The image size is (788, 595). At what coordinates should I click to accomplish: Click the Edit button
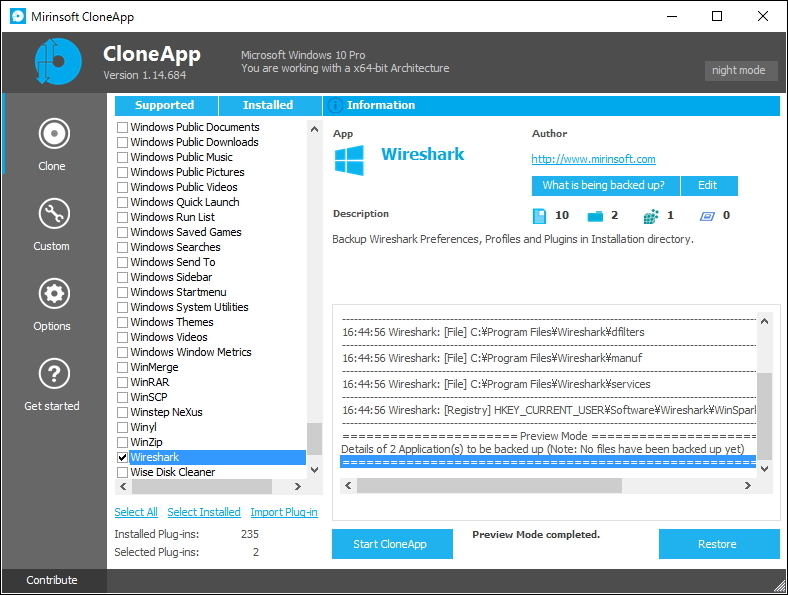coord(709,185)
